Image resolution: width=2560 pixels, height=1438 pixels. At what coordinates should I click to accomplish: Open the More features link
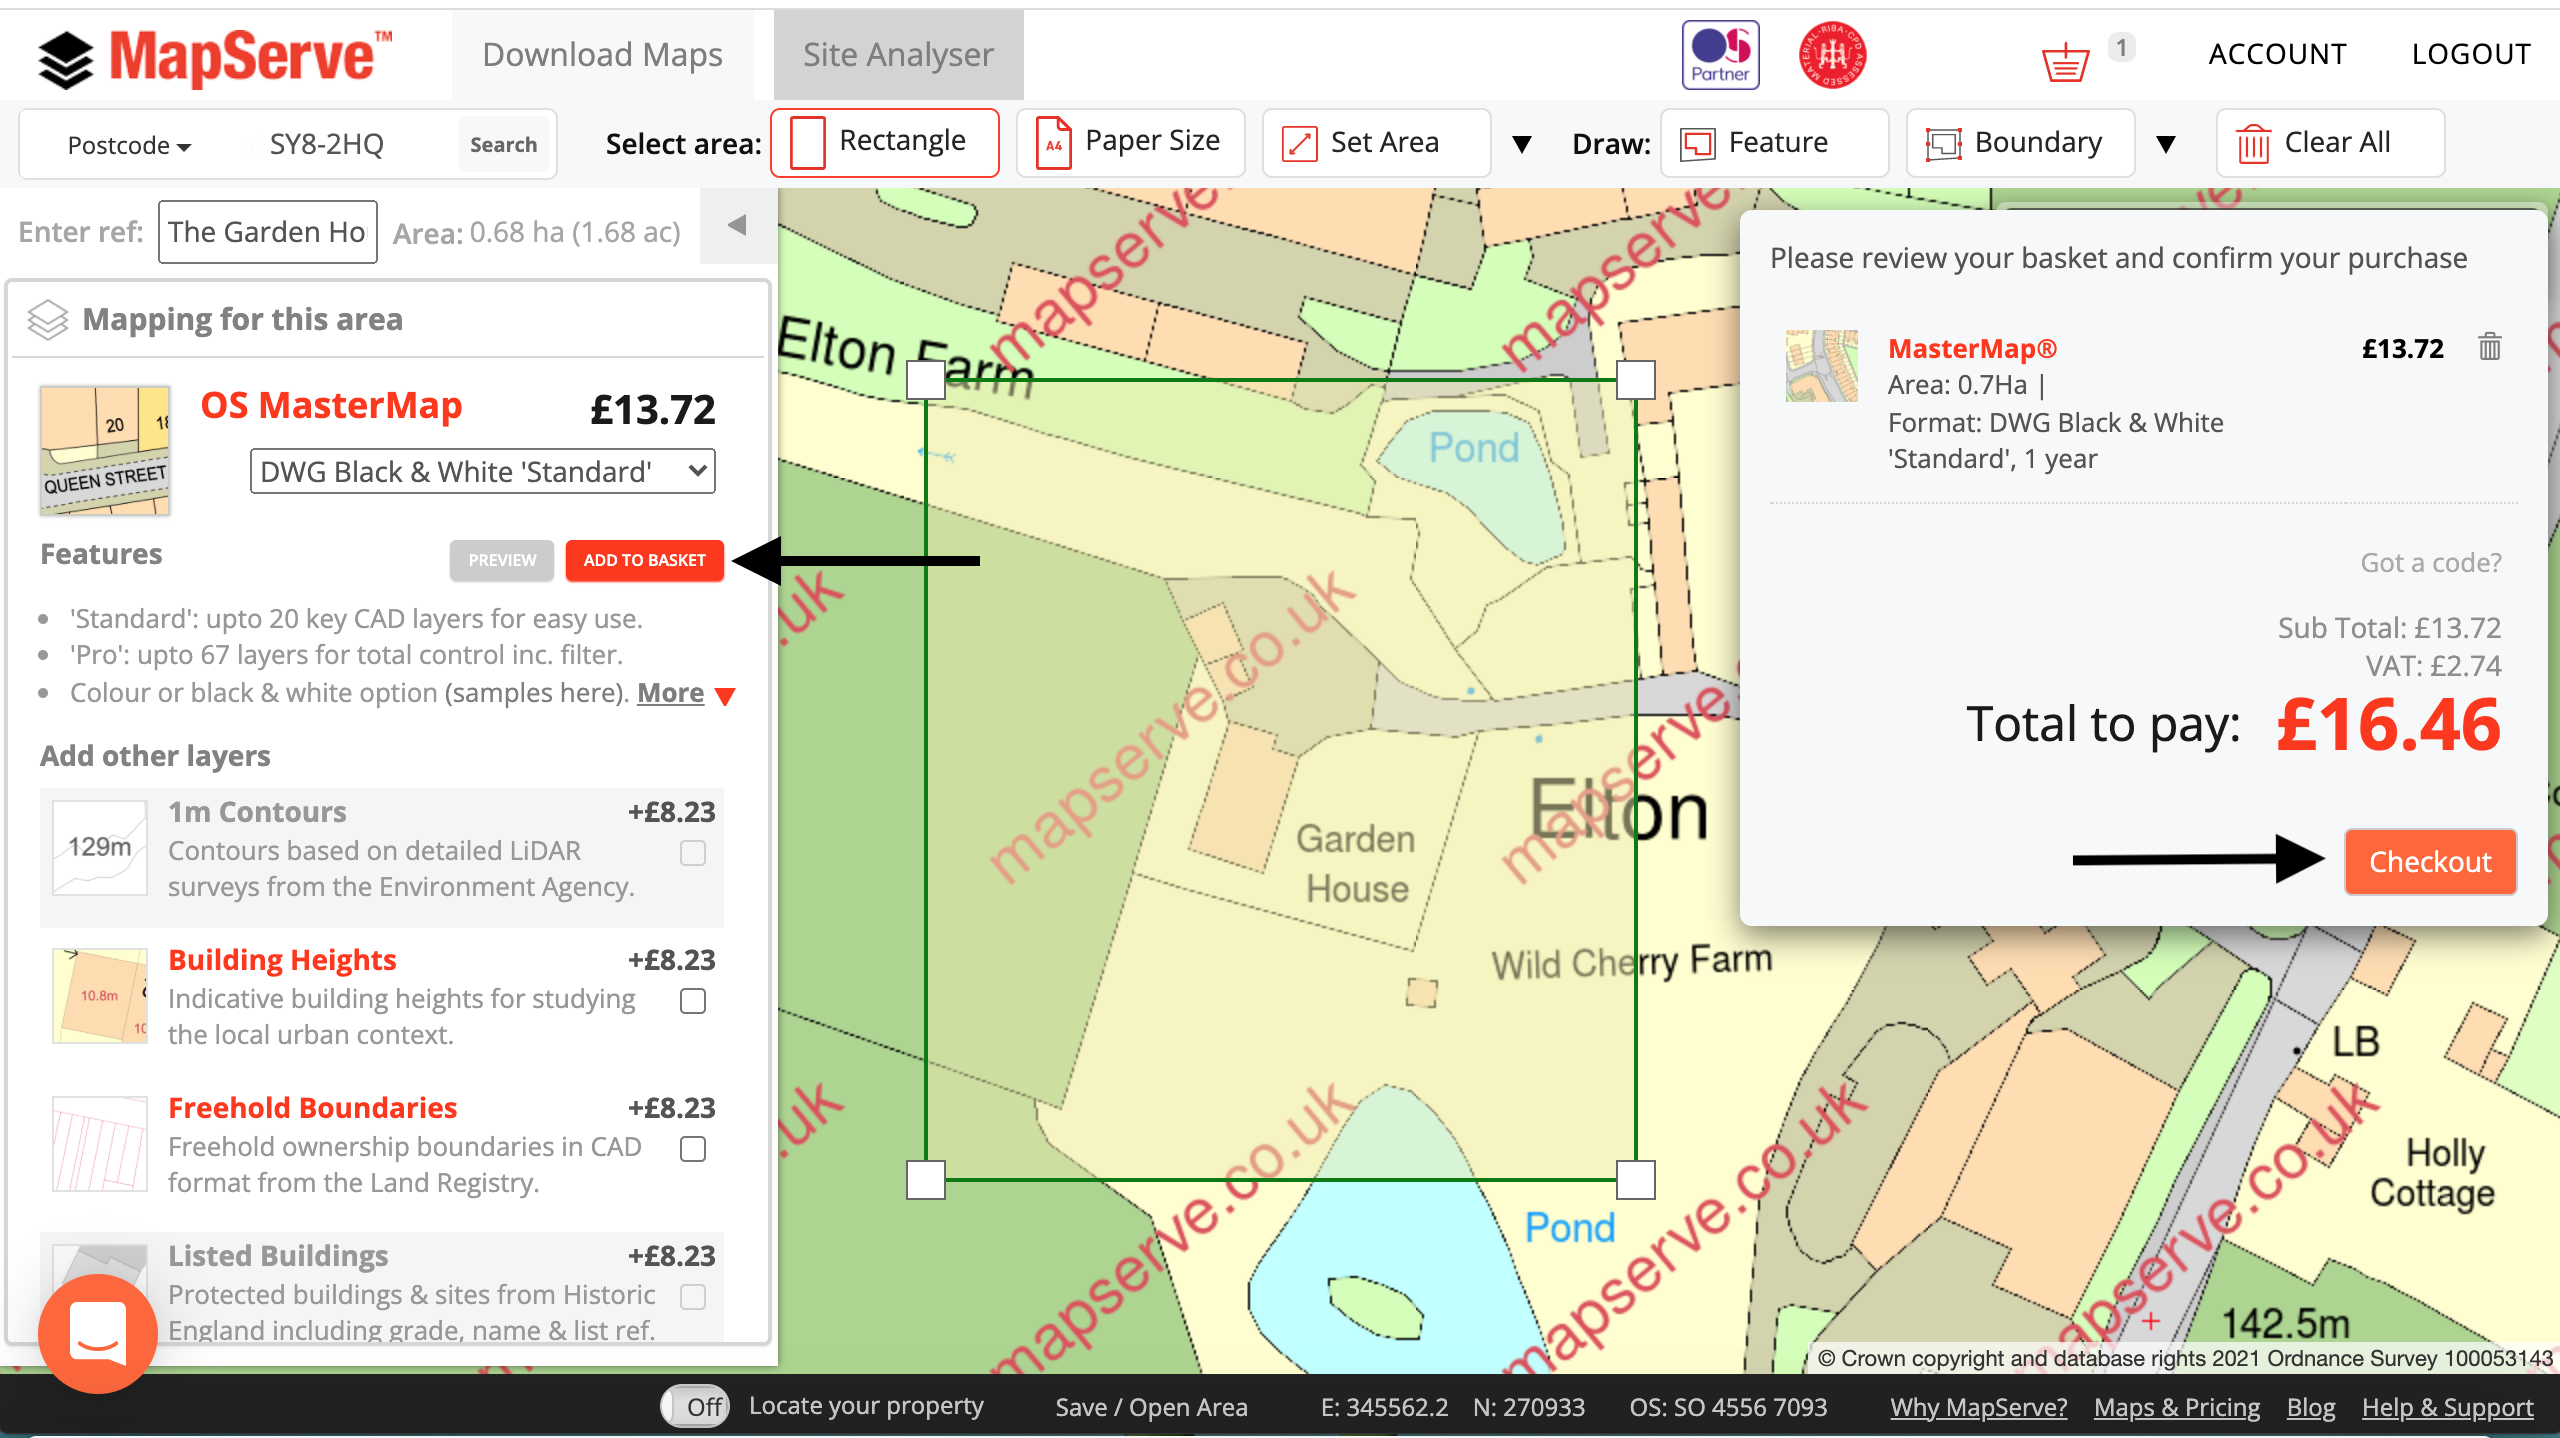coord(670,693)
